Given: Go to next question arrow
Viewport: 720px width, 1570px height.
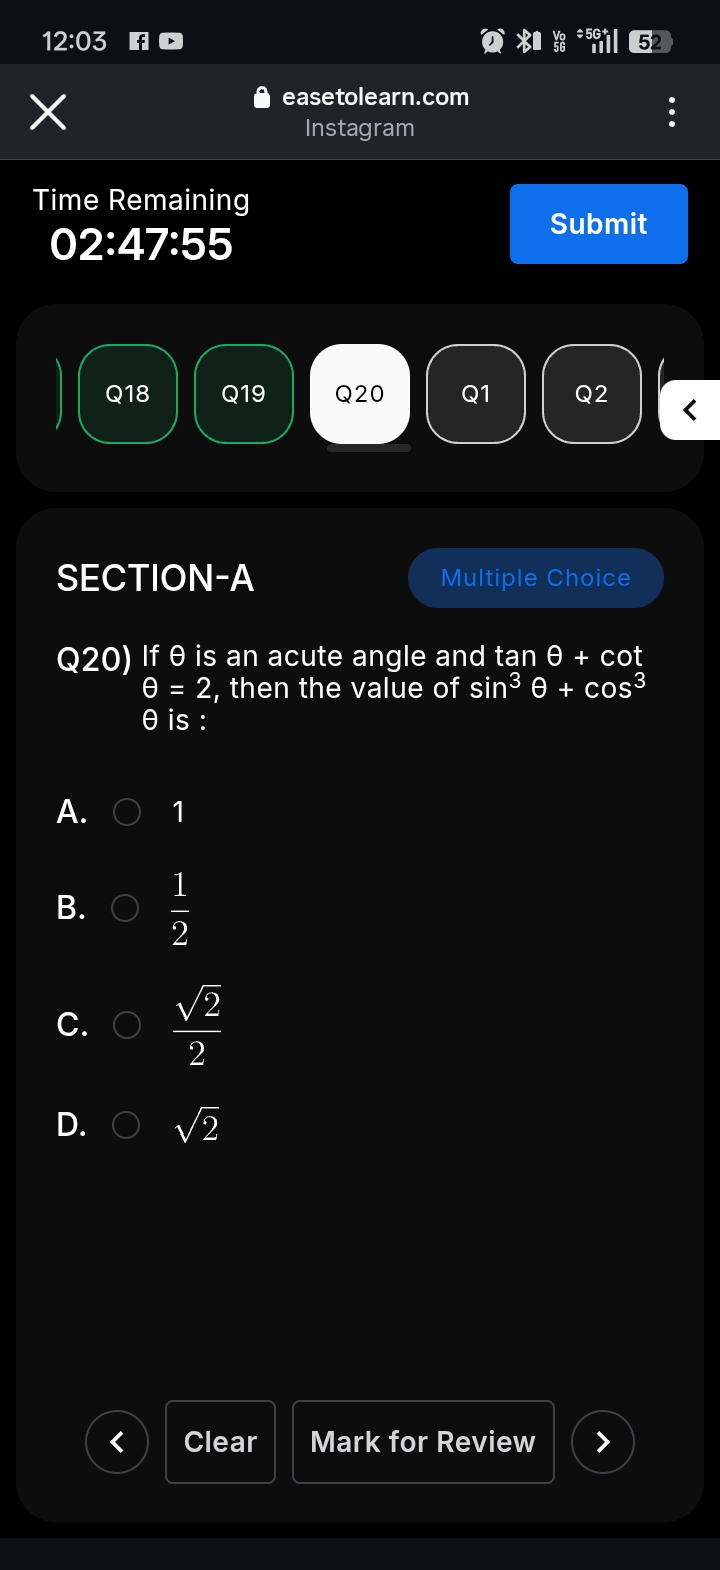Looking at the screenshot, I should 602,1442.
